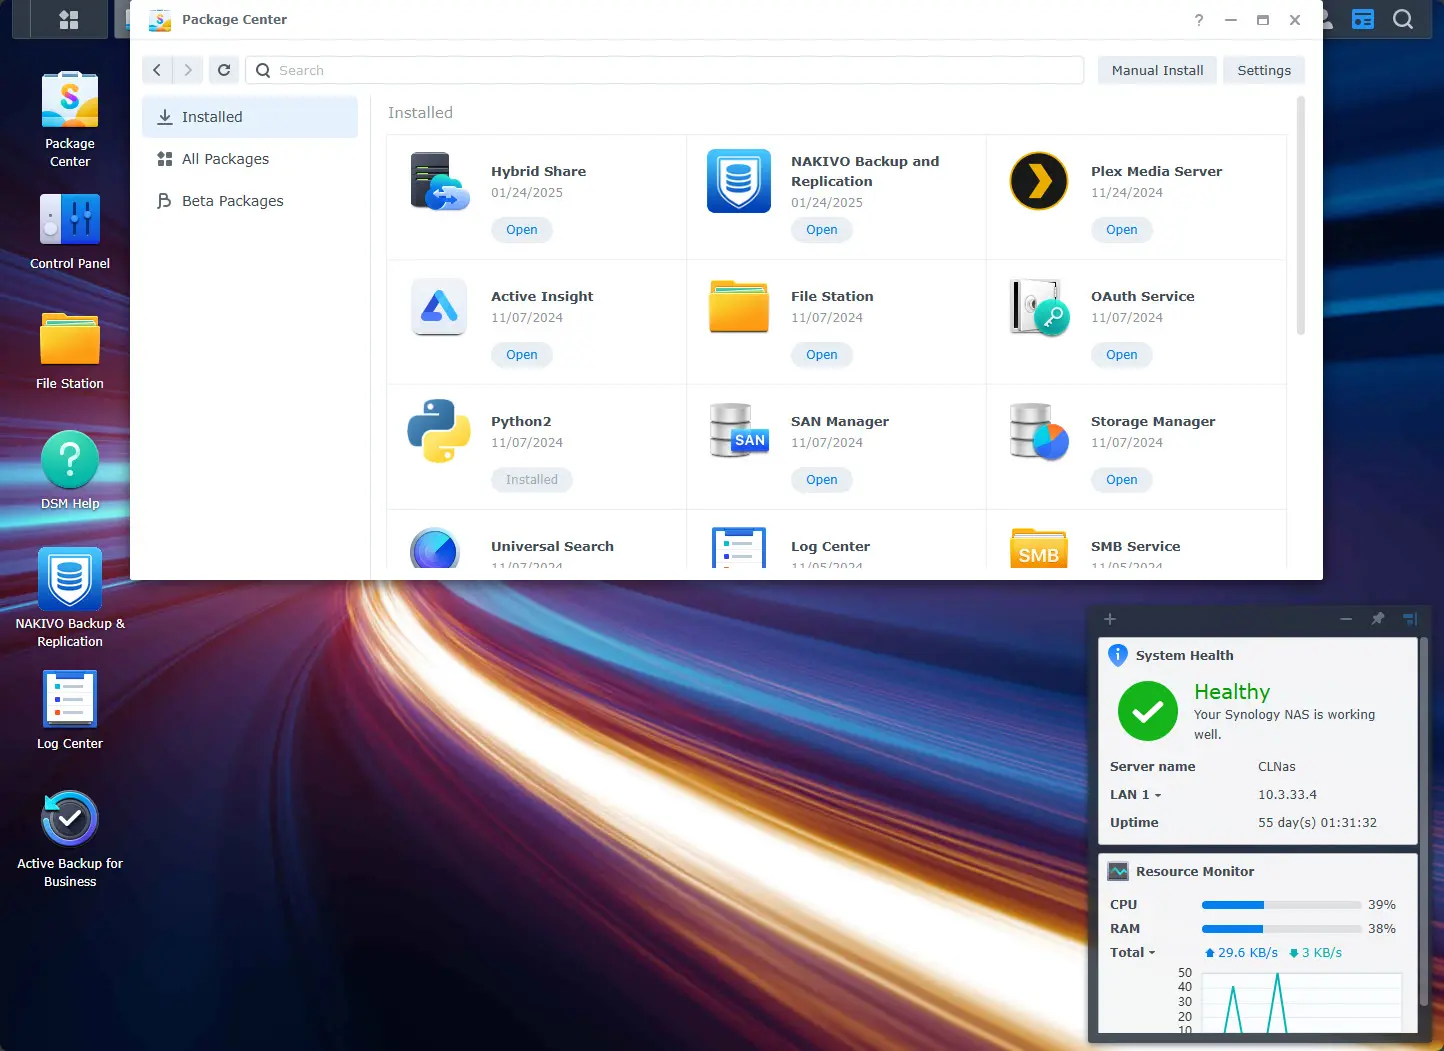Launch Control Panel from the desktop
Image resolution: width=1444 pixels, height=1051 pixels.
(x=70, y=232)
